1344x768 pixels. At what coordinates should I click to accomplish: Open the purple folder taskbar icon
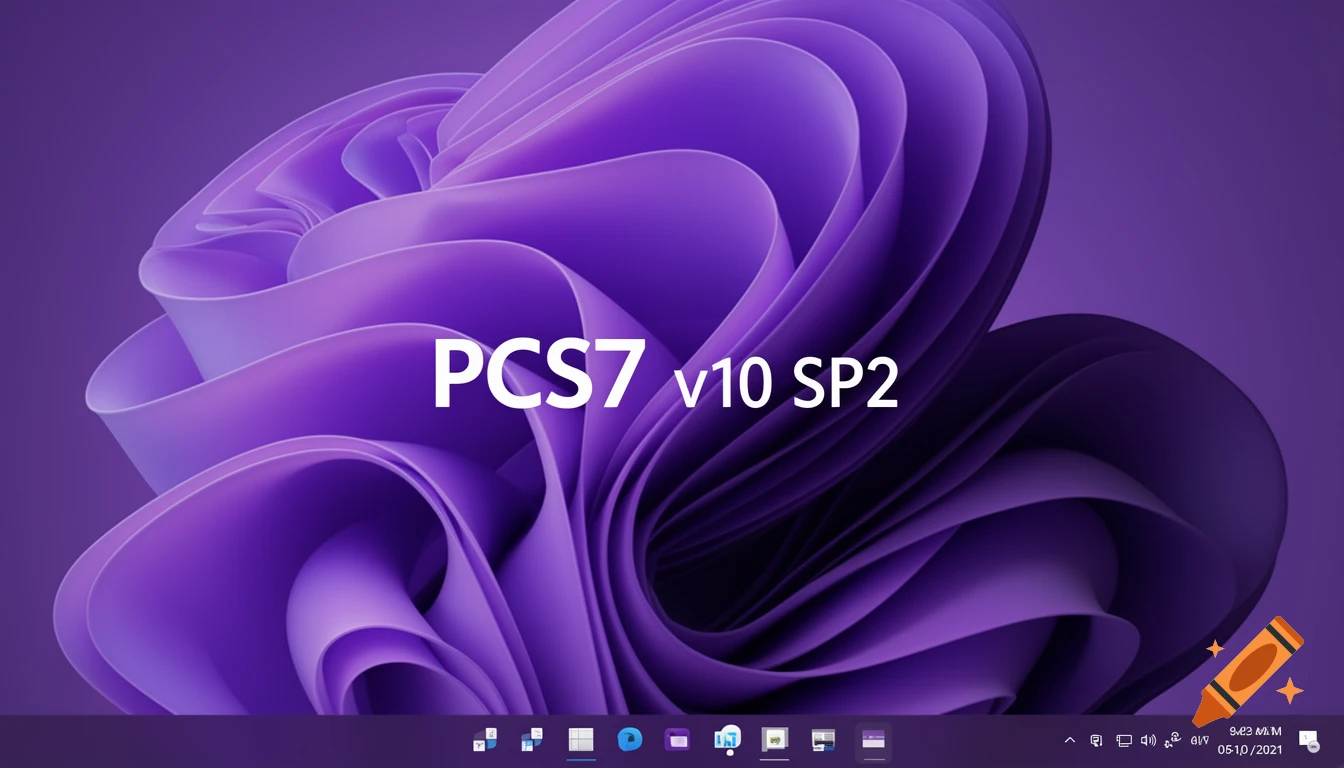click(x=678, y=740)
